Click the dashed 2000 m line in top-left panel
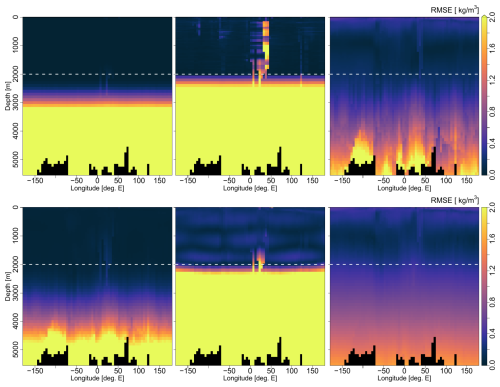Screen dimensions: 500x387 point(97,74)
